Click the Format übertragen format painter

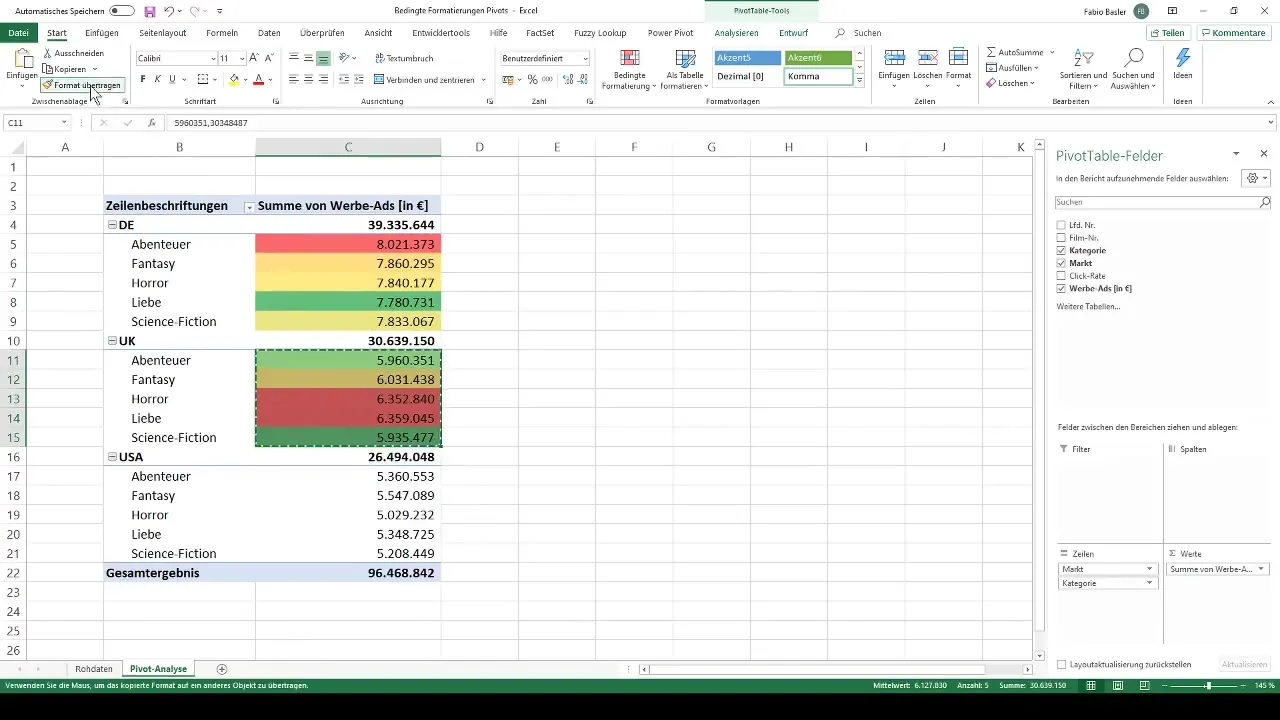click(x=82, y=85)
